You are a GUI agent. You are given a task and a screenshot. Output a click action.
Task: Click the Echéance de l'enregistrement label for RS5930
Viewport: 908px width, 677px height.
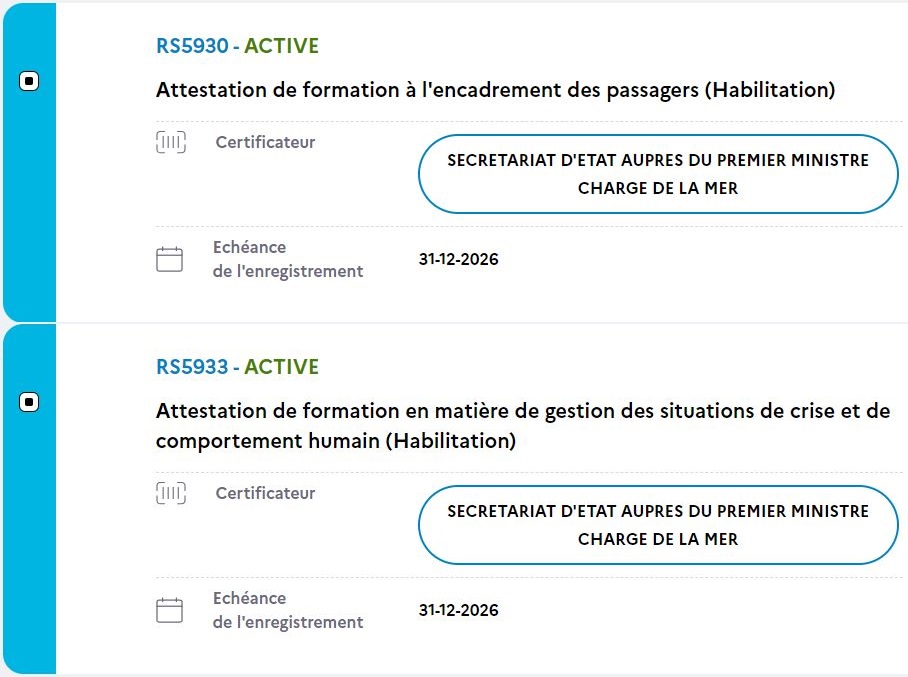pyautogui.click(x=287, y=259)
